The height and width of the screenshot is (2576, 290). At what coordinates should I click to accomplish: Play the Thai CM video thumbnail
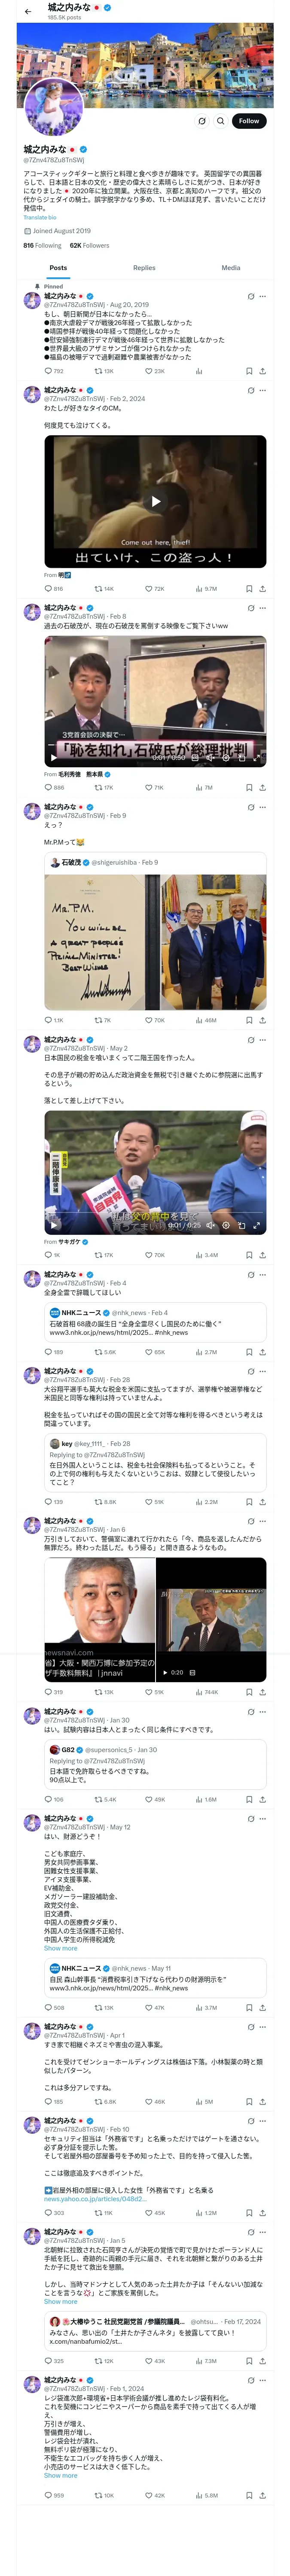(155, 501)
